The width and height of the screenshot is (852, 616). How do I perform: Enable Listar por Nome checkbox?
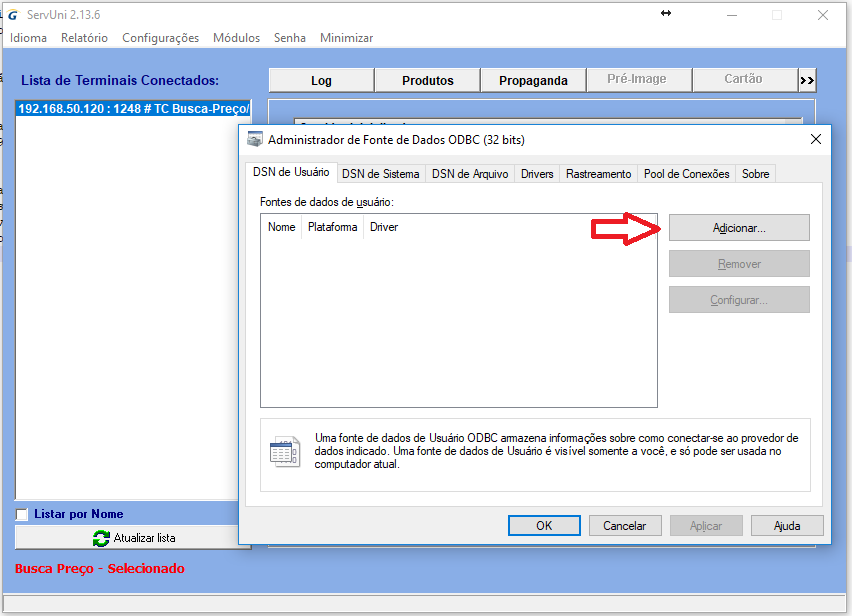click(22, 515)
